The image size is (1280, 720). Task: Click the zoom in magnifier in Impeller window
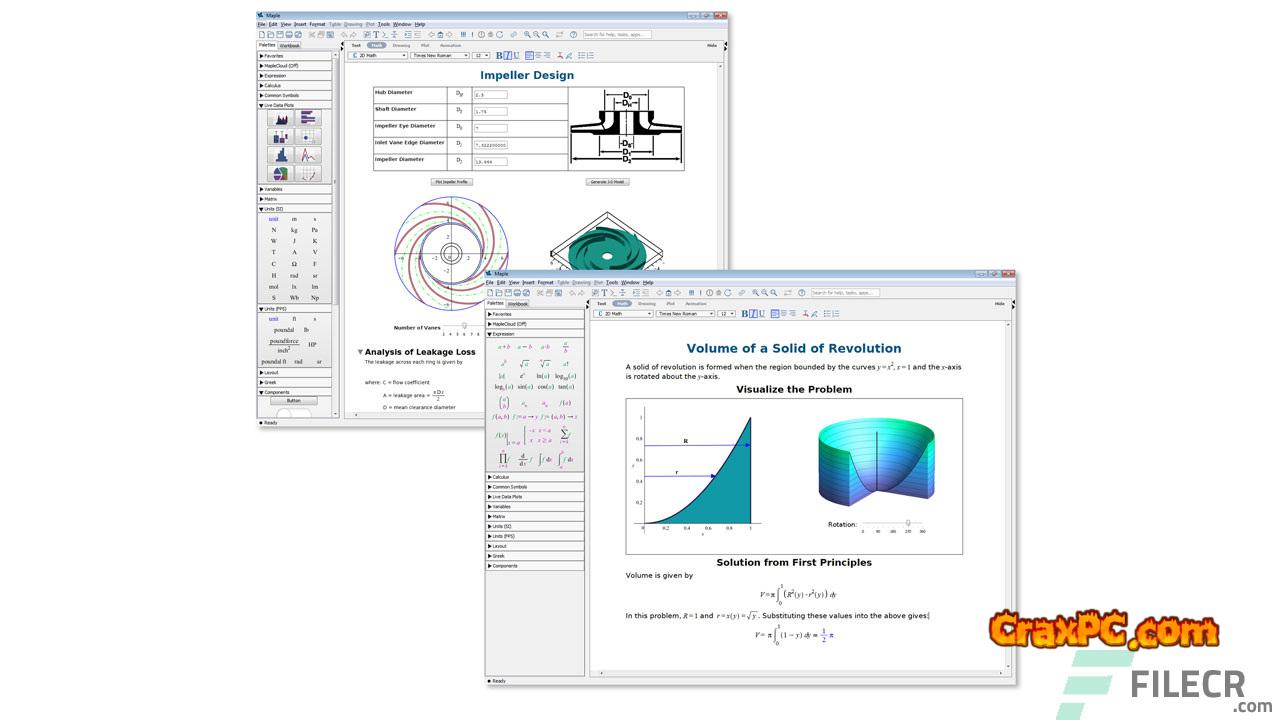[x=527, y=34]
